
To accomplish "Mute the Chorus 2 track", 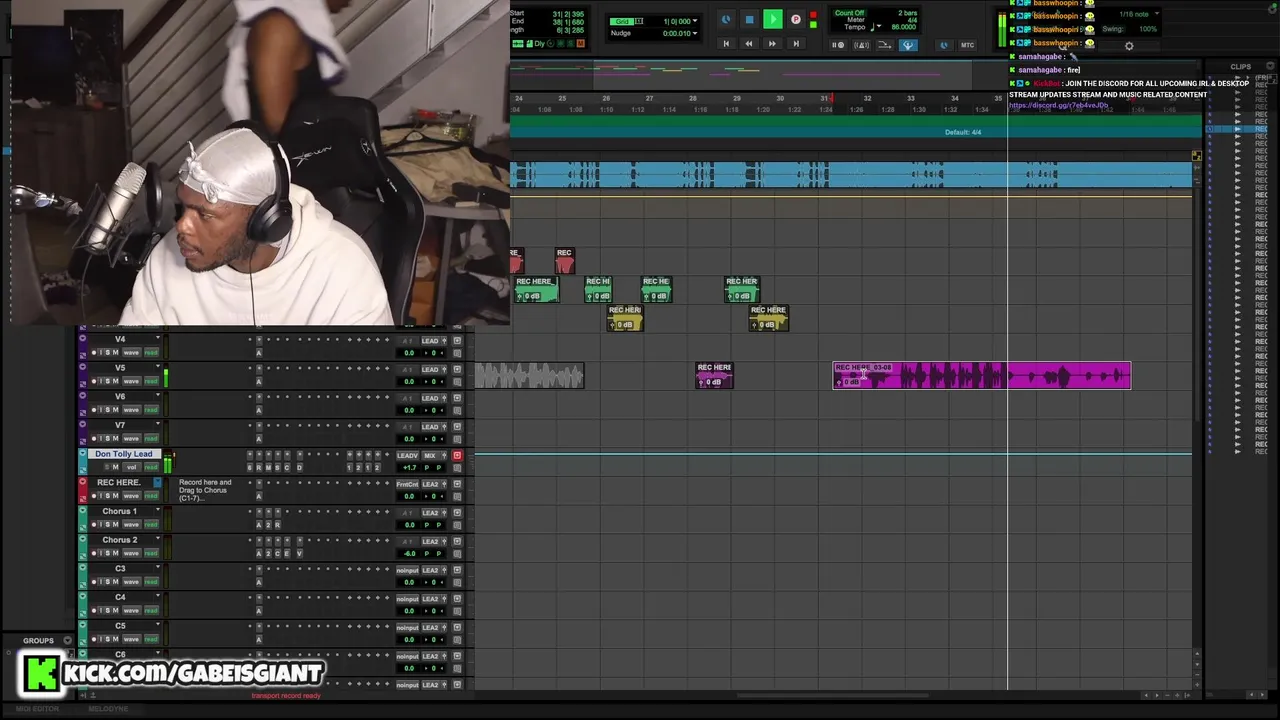I will coord(115,553).
